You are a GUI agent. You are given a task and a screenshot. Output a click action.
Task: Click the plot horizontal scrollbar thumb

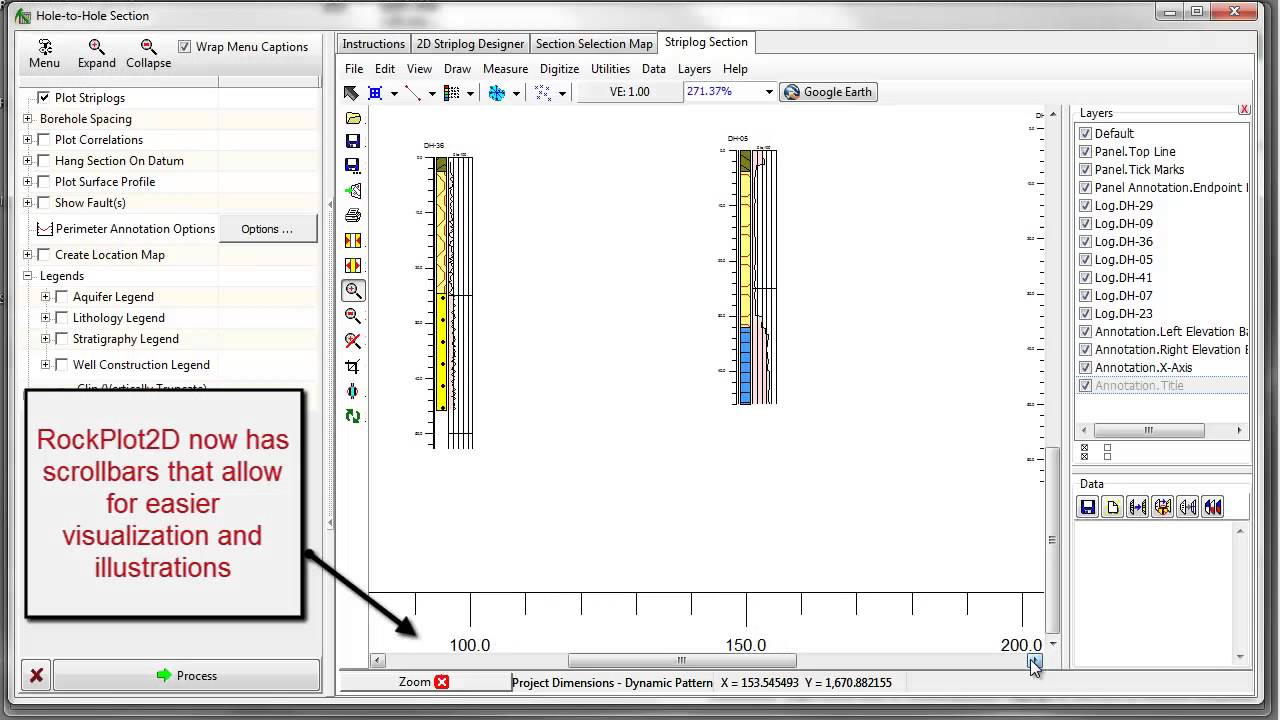[682, 660]
